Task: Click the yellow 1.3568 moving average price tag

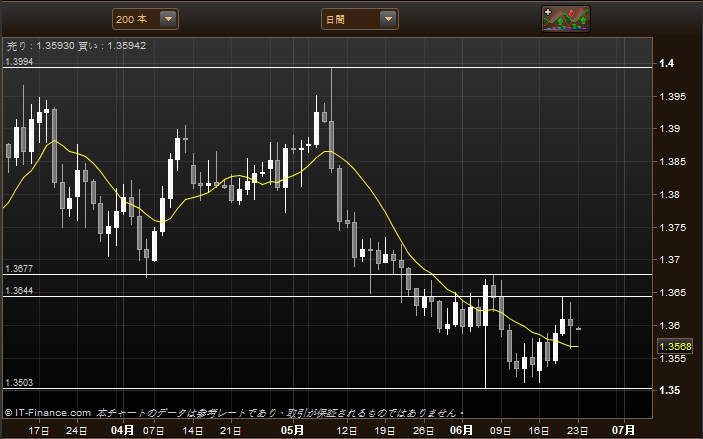Action: pos(676,346)
